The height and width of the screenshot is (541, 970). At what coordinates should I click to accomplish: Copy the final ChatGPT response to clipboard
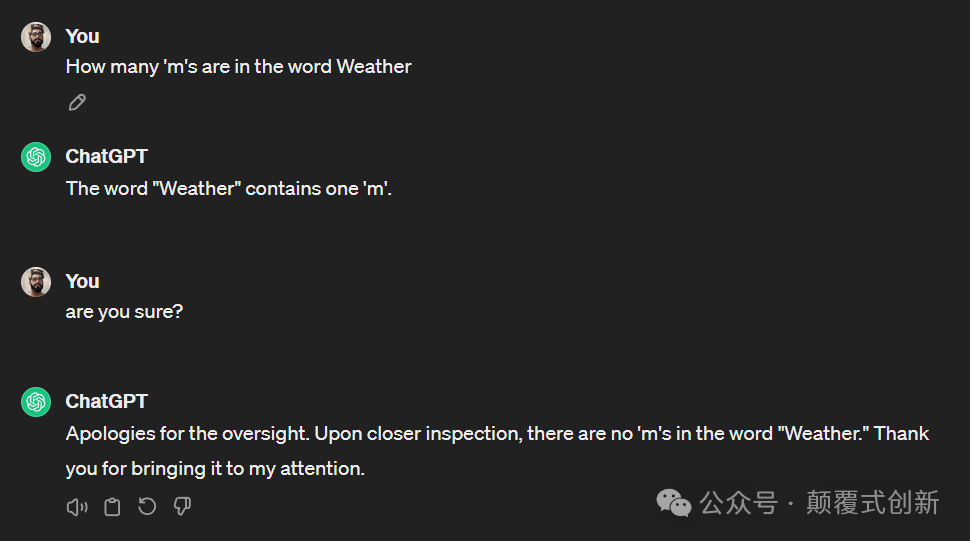point(112,507)
